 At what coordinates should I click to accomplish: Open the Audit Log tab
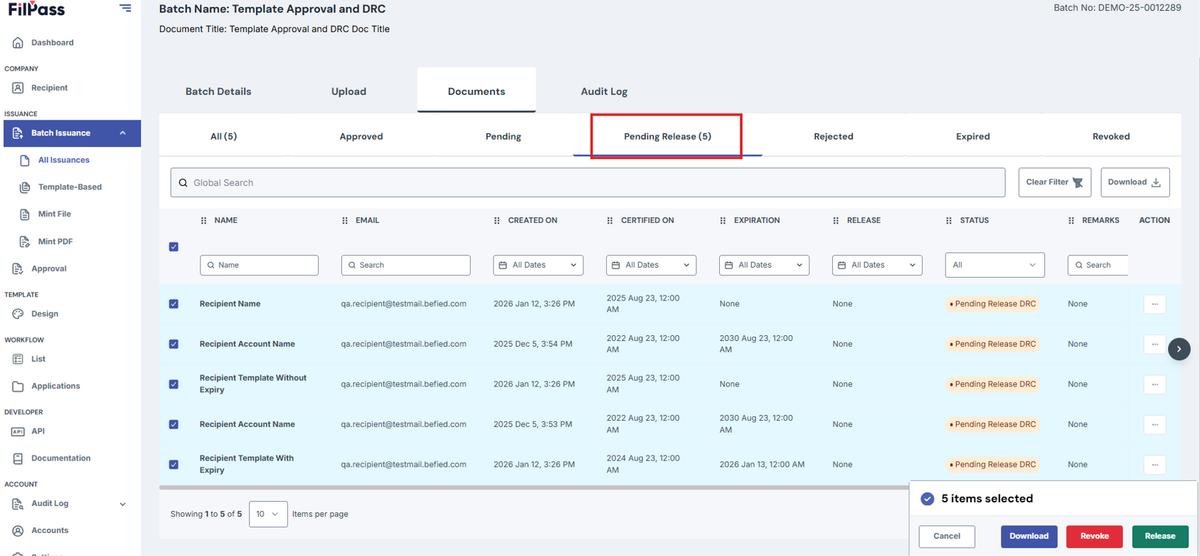[x=604, y=91]
